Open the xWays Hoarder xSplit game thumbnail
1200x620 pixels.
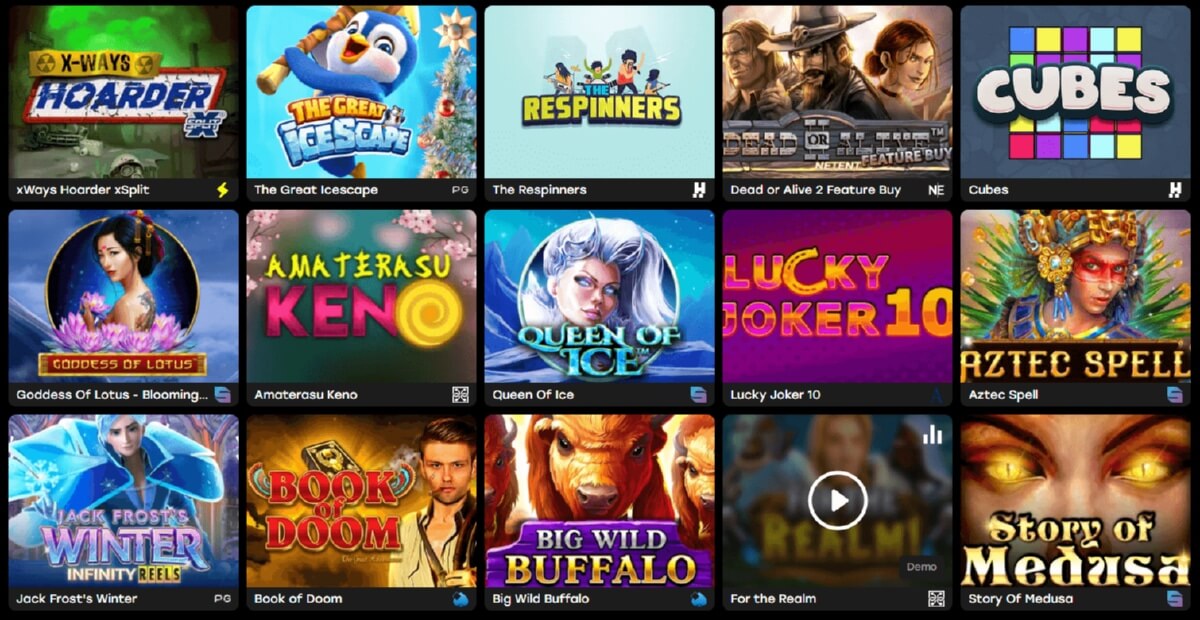click(124, 91)
